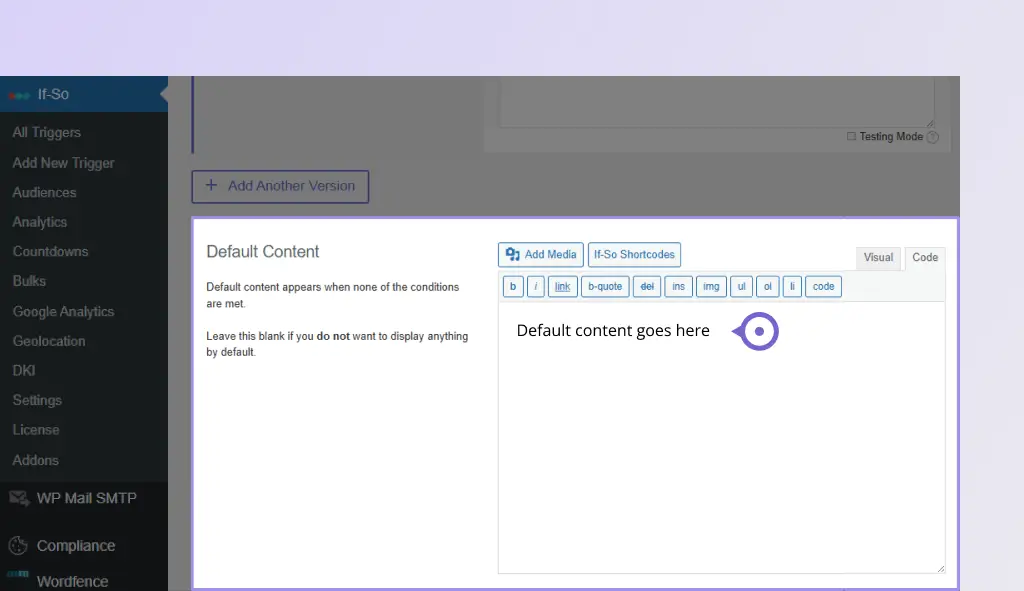This screenshot has width=1024, height=591.
Task: Open DKI menu item
Action: (x=24, y=370)
